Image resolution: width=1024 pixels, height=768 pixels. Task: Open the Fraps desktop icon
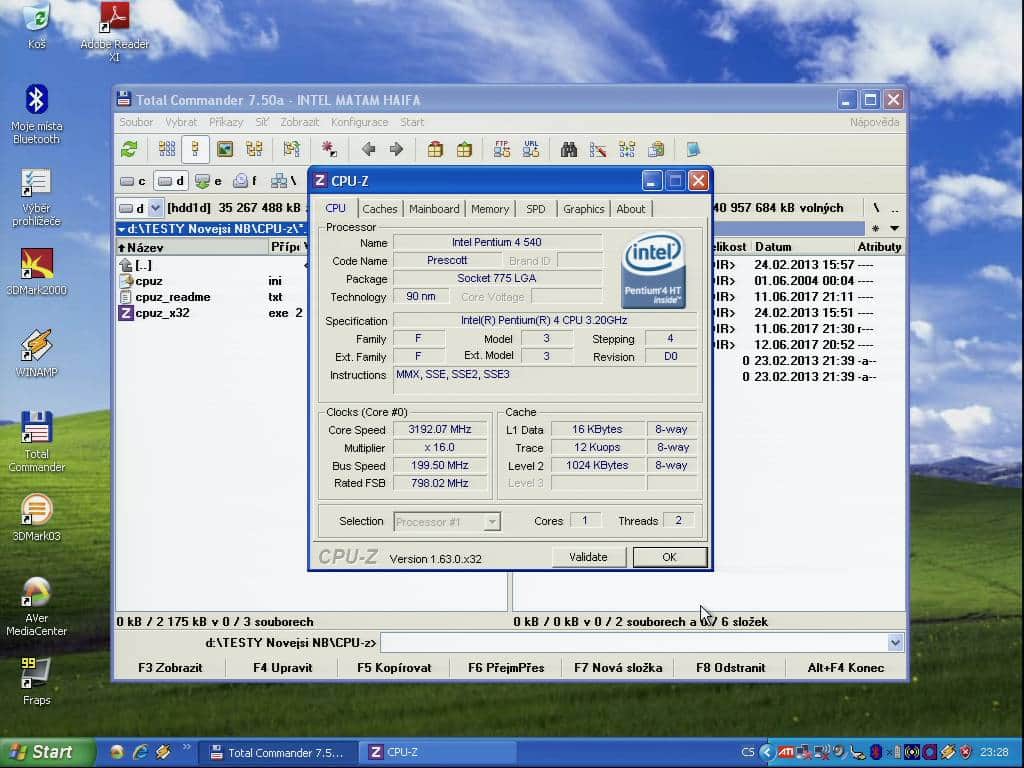(x=37, y=682)
